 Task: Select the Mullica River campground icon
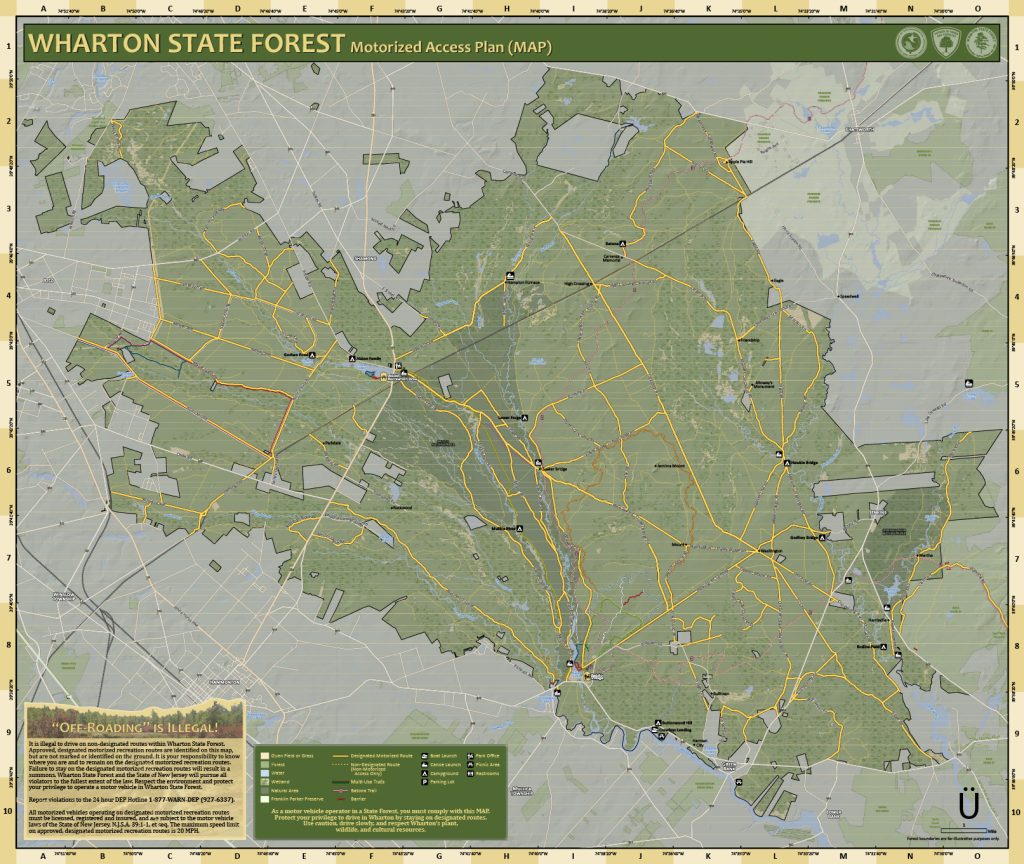coord(519,529)
